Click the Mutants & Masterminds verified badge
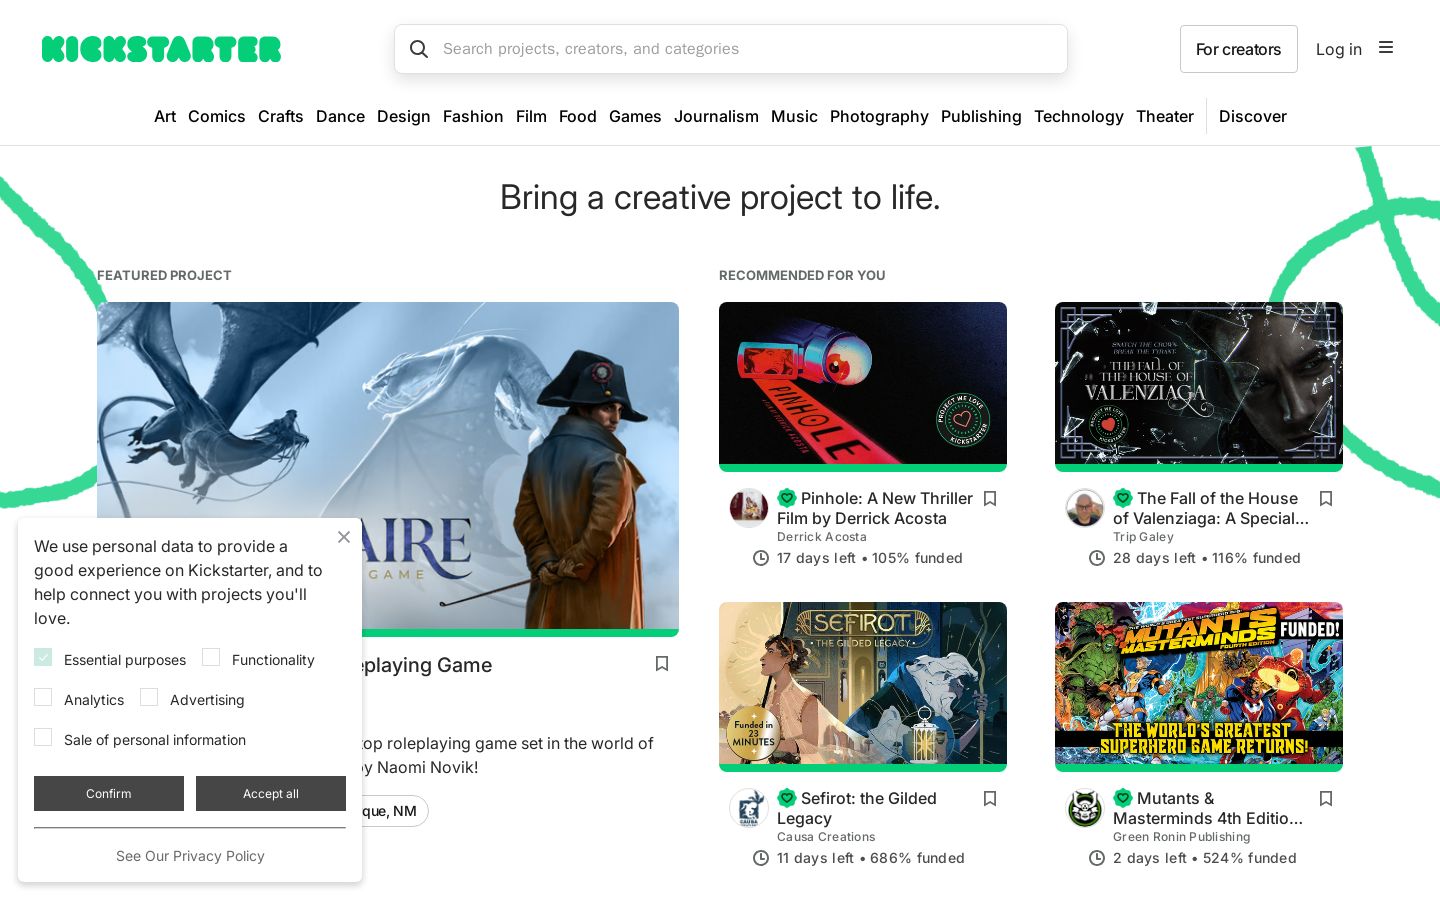 coord(1123,798)
